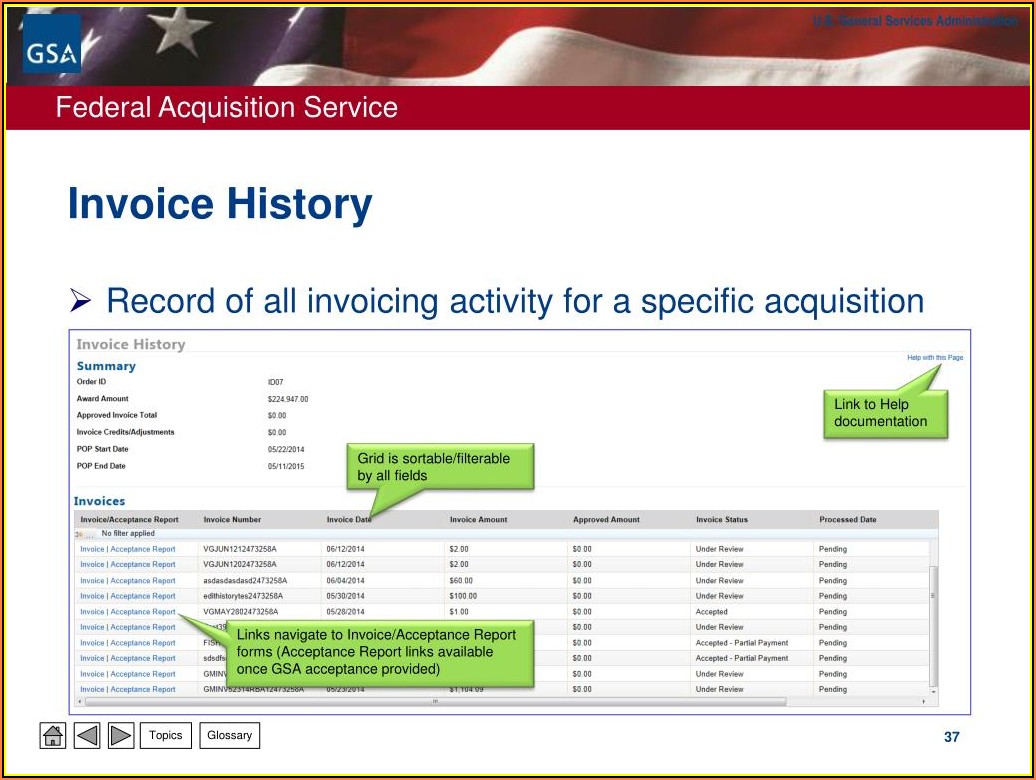Viewport: 1036px width, 780px height.
Task: Open Acceptance Report link for VGMAY2802473258A
Action: coord(143,612)
